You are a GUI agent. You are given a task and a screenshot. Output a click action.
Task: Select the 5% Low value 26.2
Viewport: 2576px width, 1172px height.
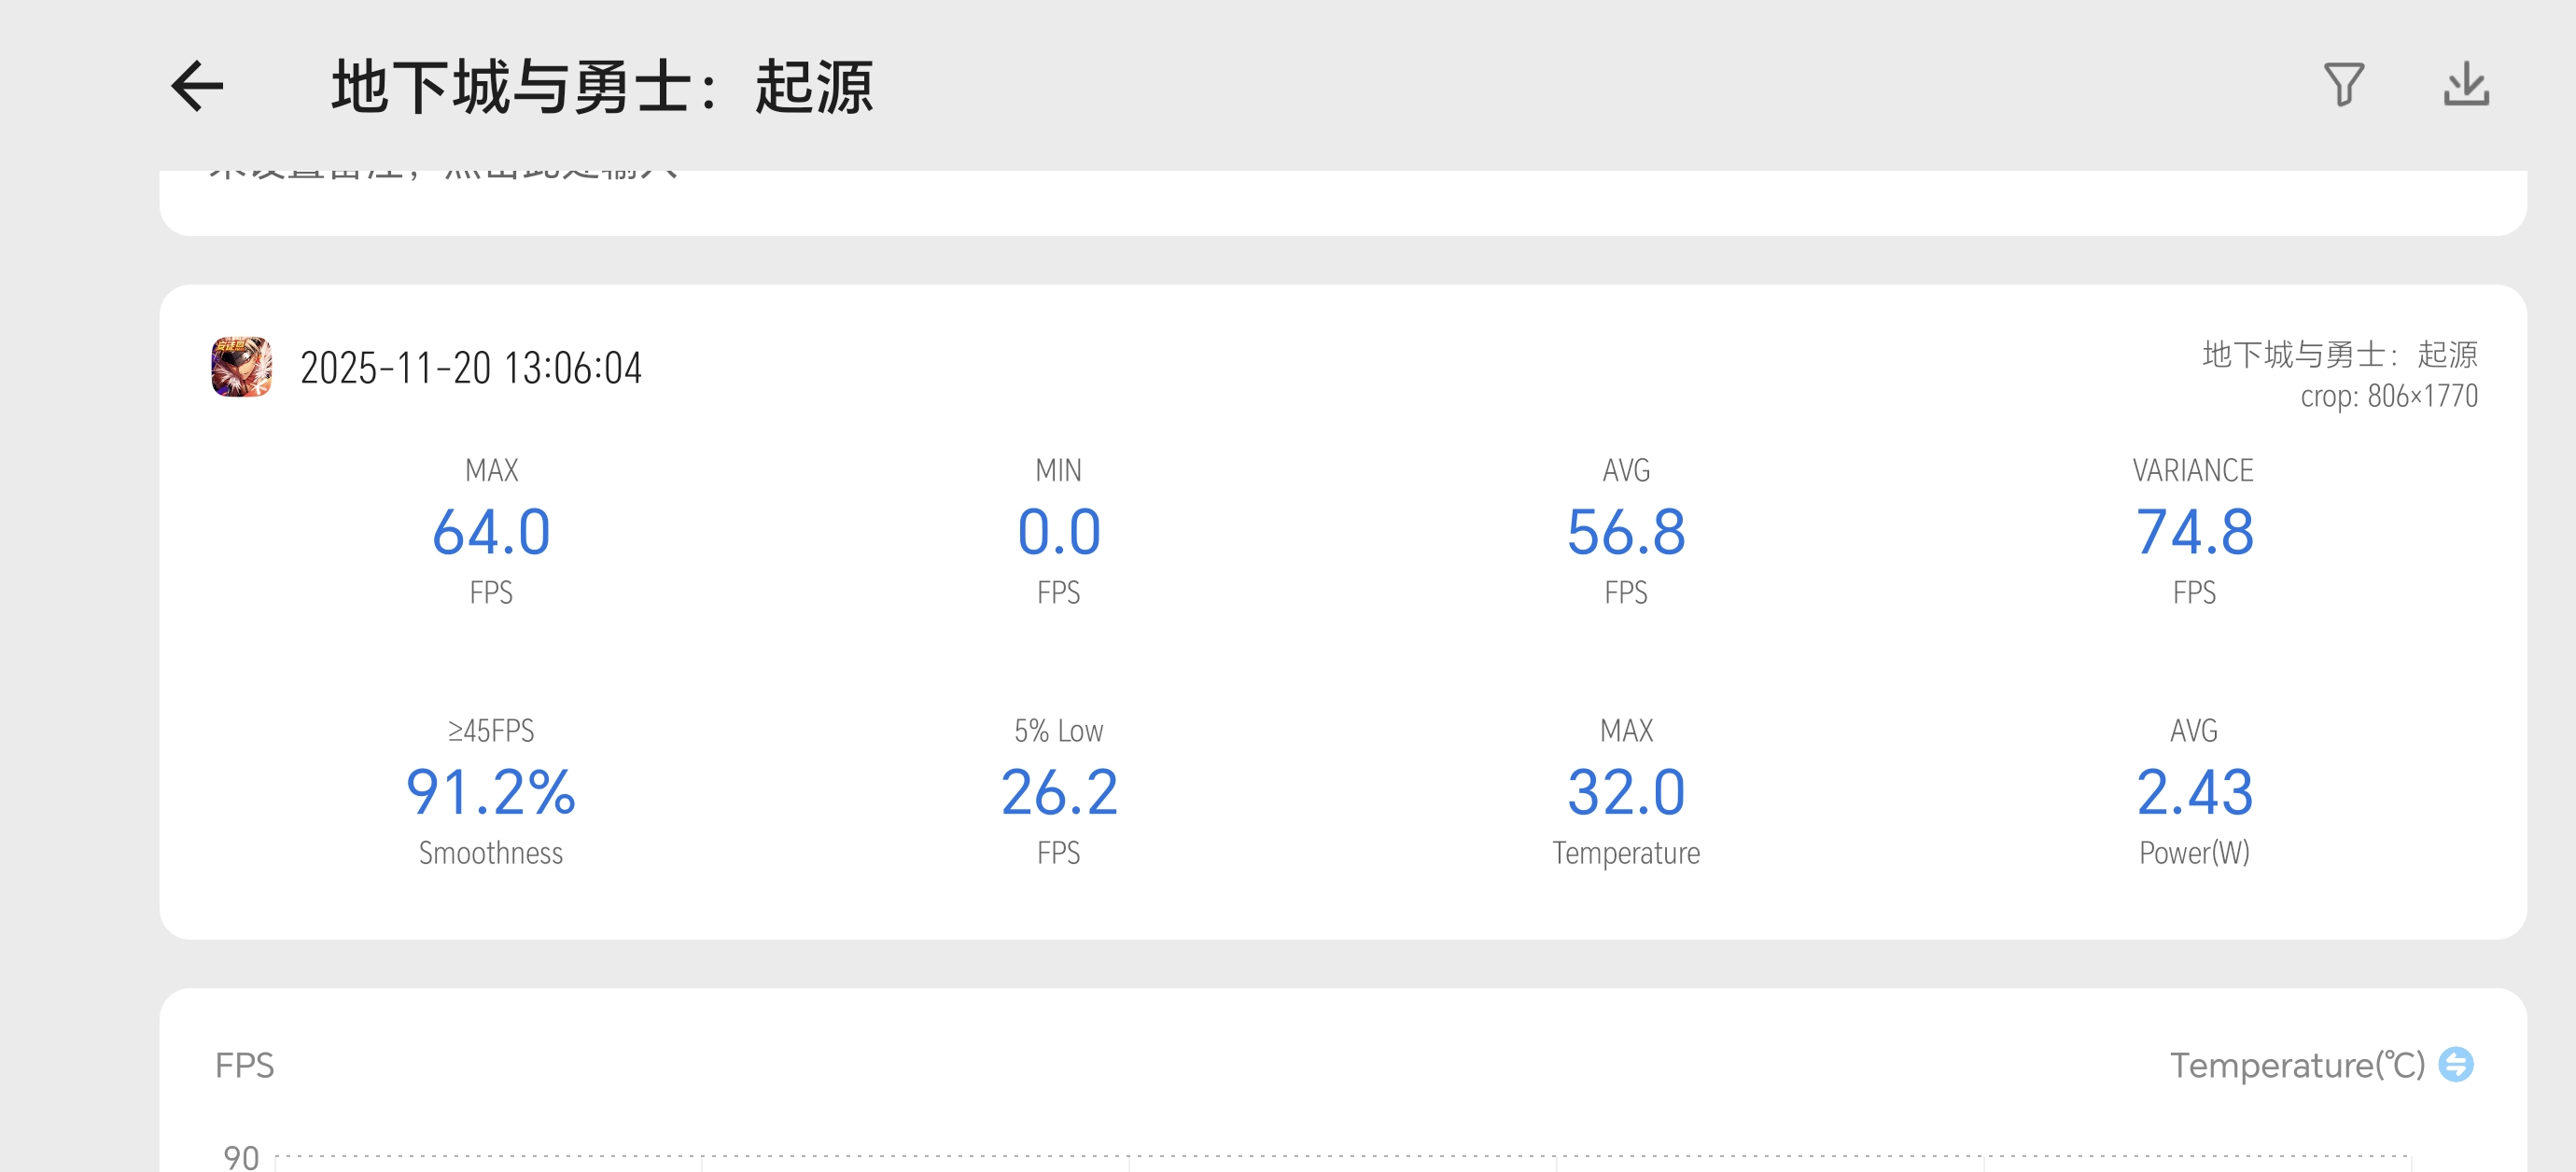click(1058, 792)
